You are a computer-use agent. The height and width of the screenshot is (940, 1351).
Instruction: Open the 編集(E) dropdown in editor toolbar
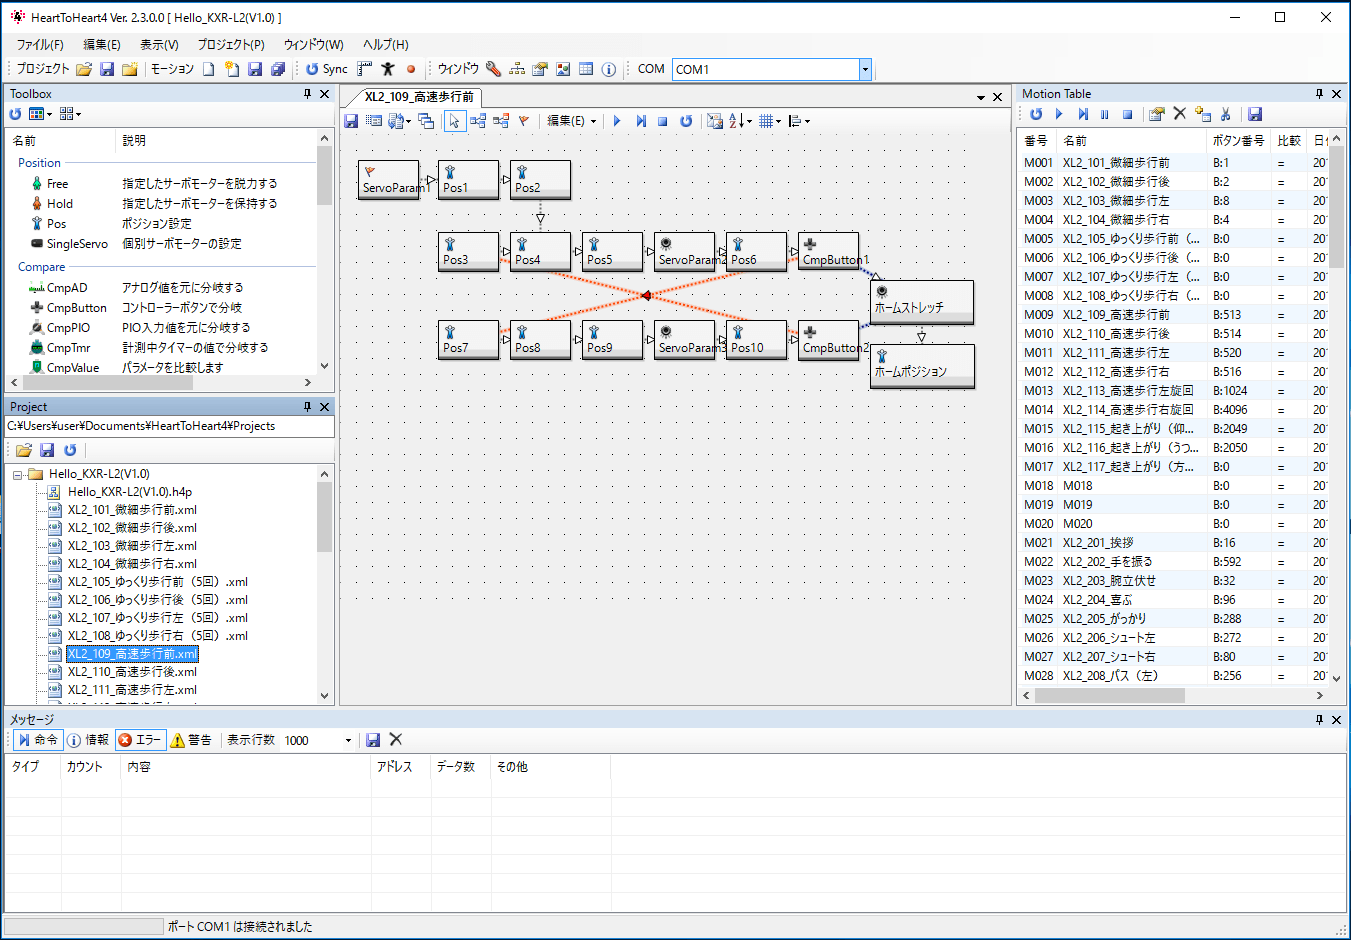tap(571, 121)
